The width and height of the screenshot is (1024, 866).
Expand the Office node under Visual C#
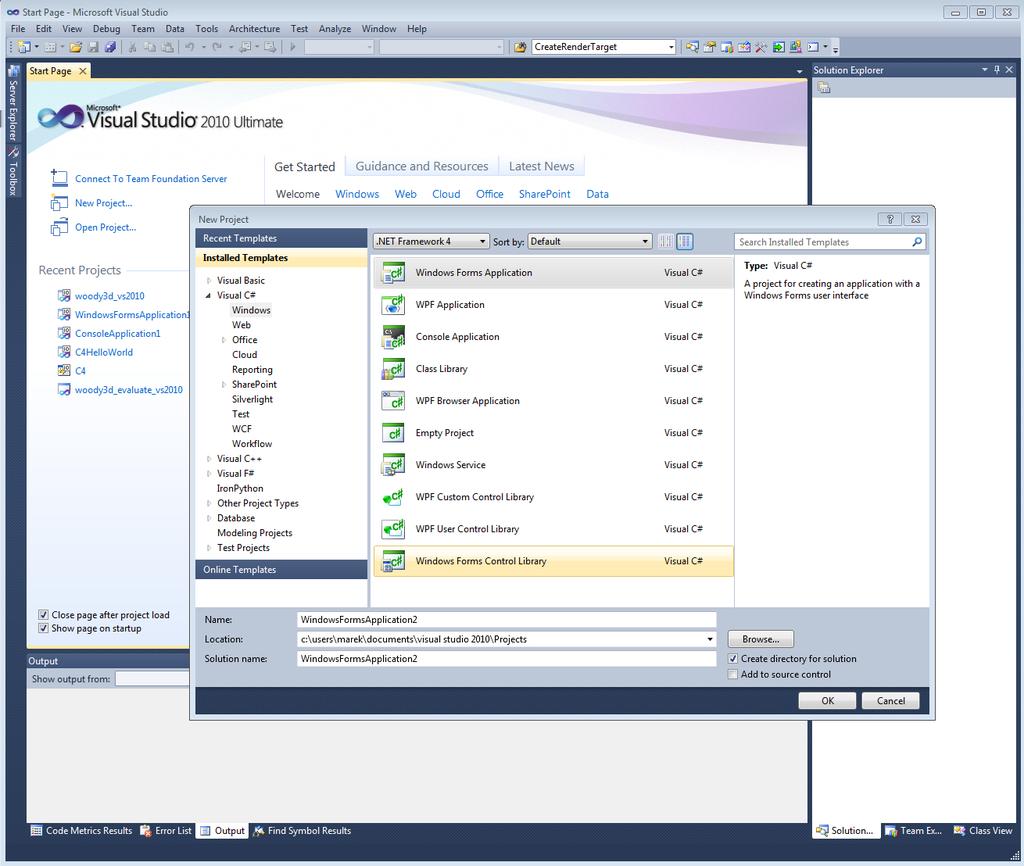223,340
